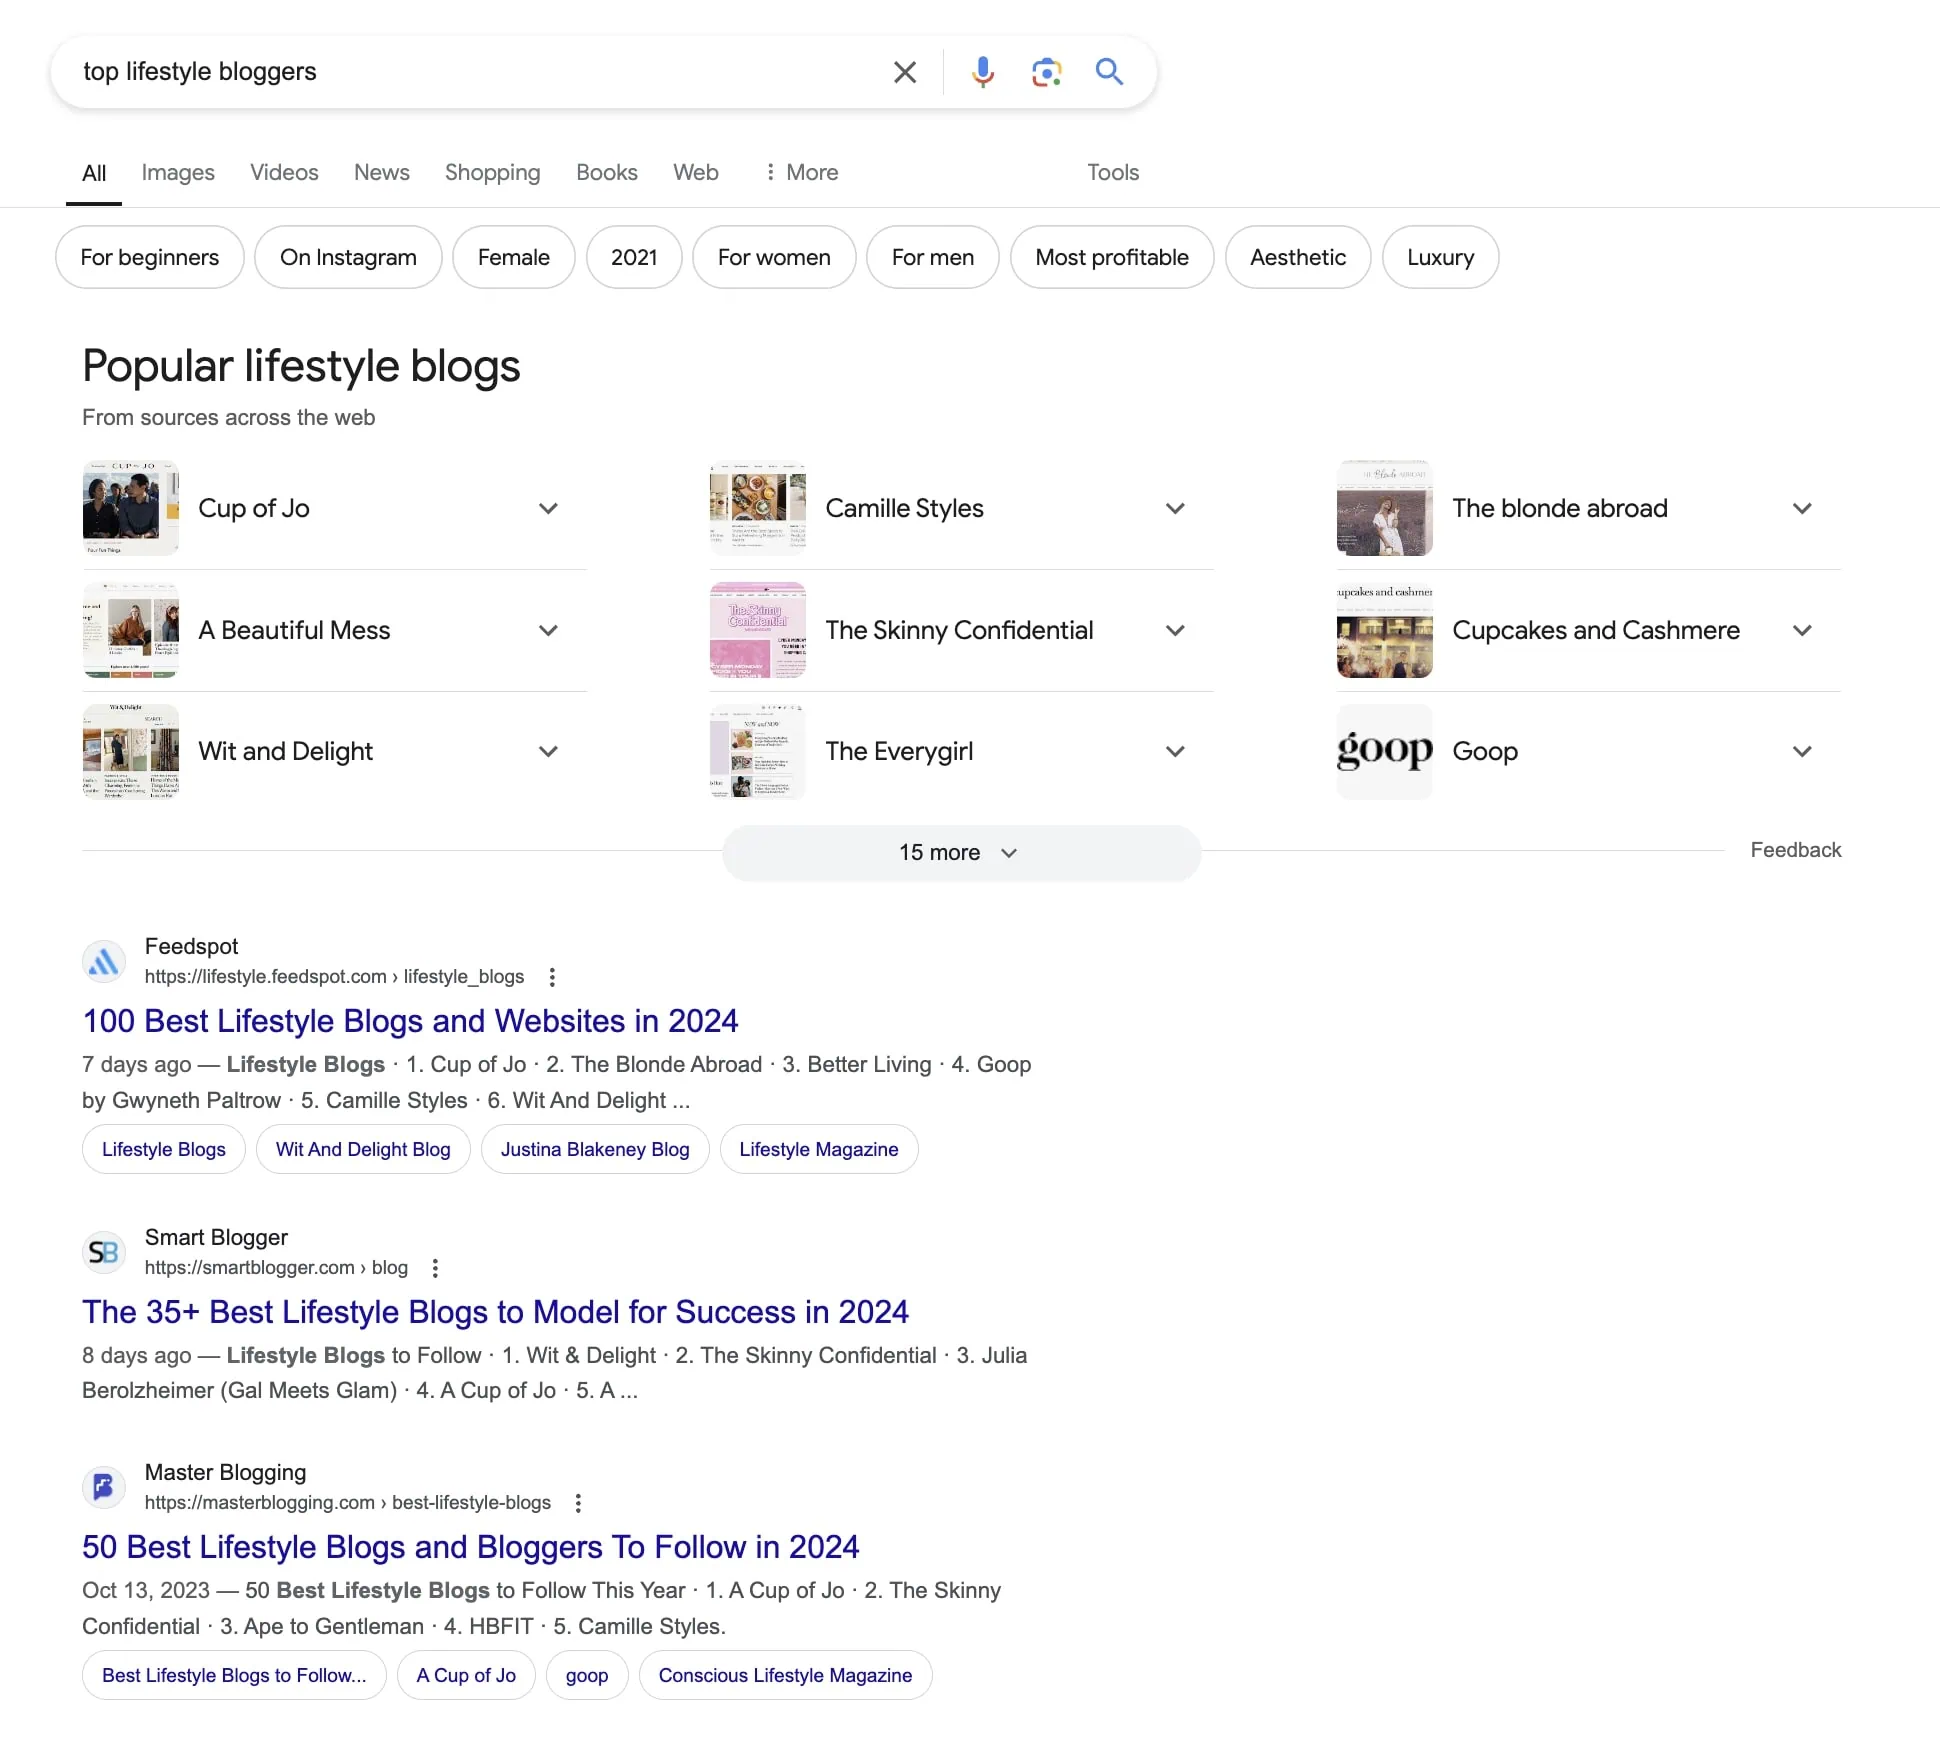This screenshot has height=1748, width=1940.
Task: Open The 35+ Best Lifestyle Blogs link
Action: (x=495, y=1312)
